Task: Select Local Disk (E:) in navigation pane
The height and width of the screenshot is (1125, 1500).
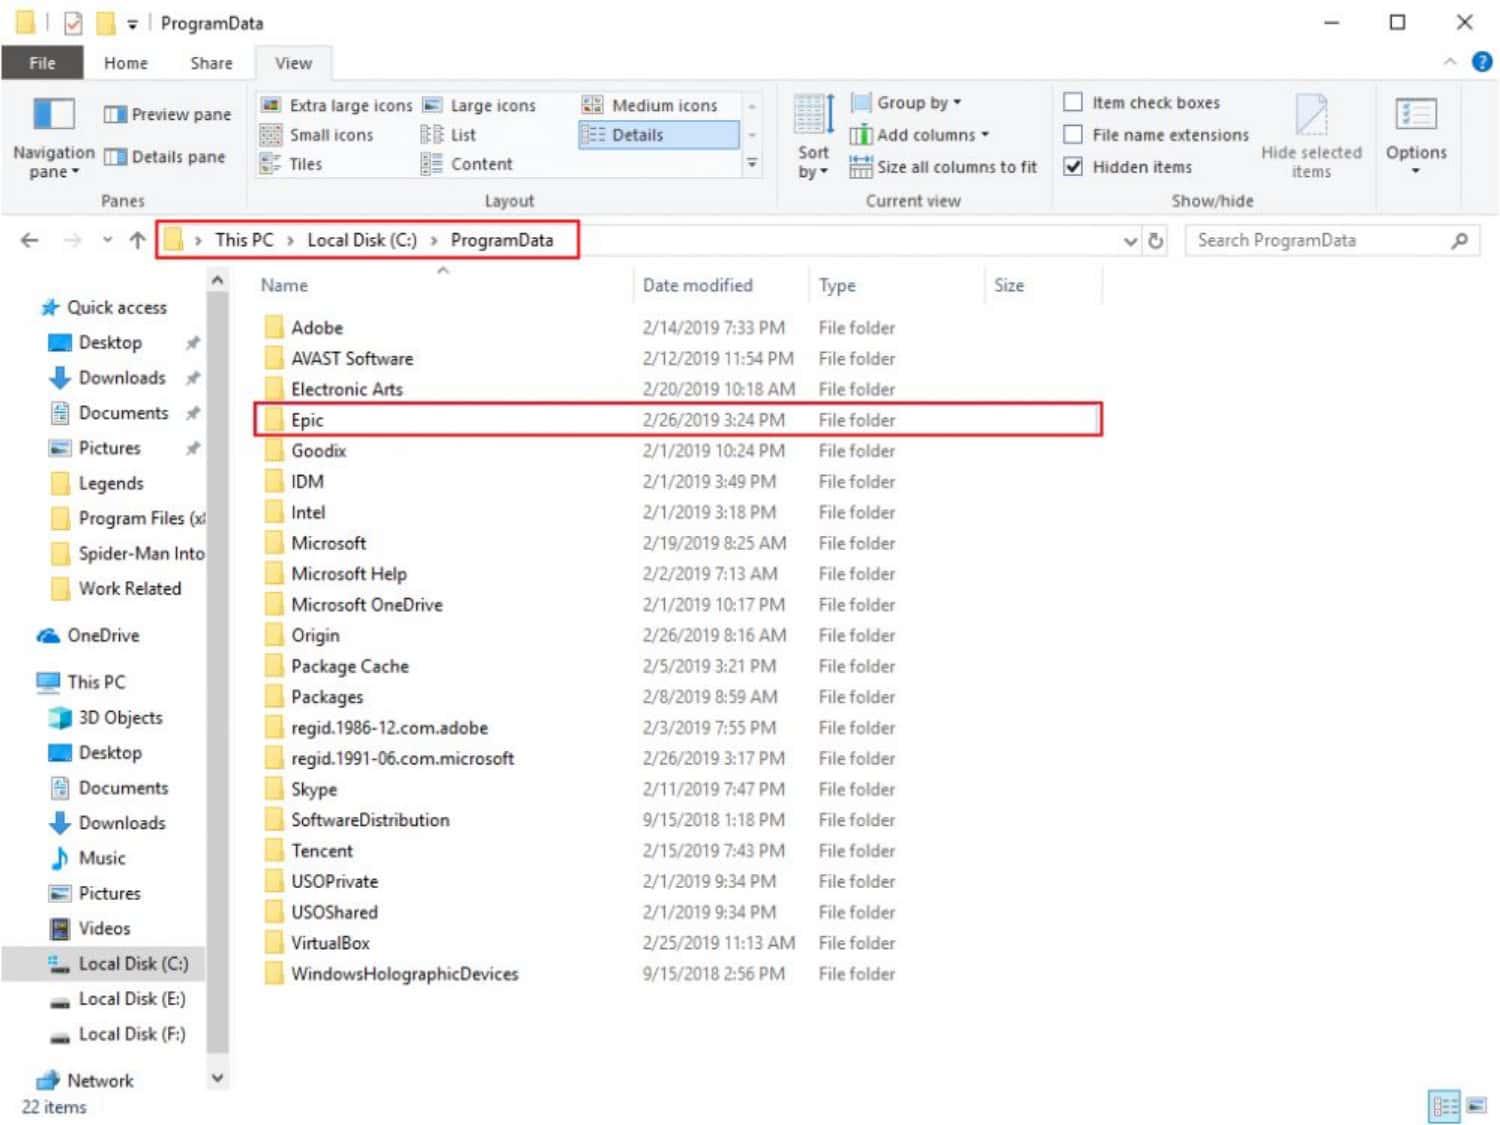Action: [118, 999]
